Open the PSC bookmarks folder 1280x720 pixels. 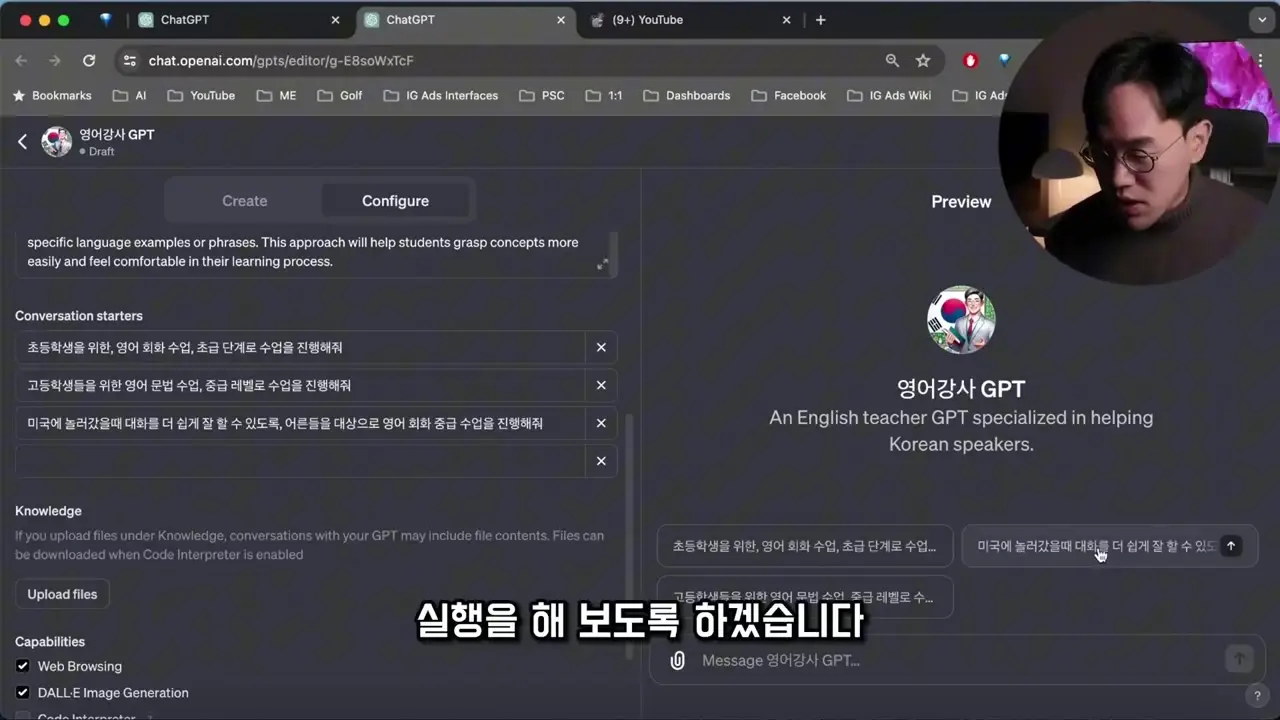(x=542, y=95)
